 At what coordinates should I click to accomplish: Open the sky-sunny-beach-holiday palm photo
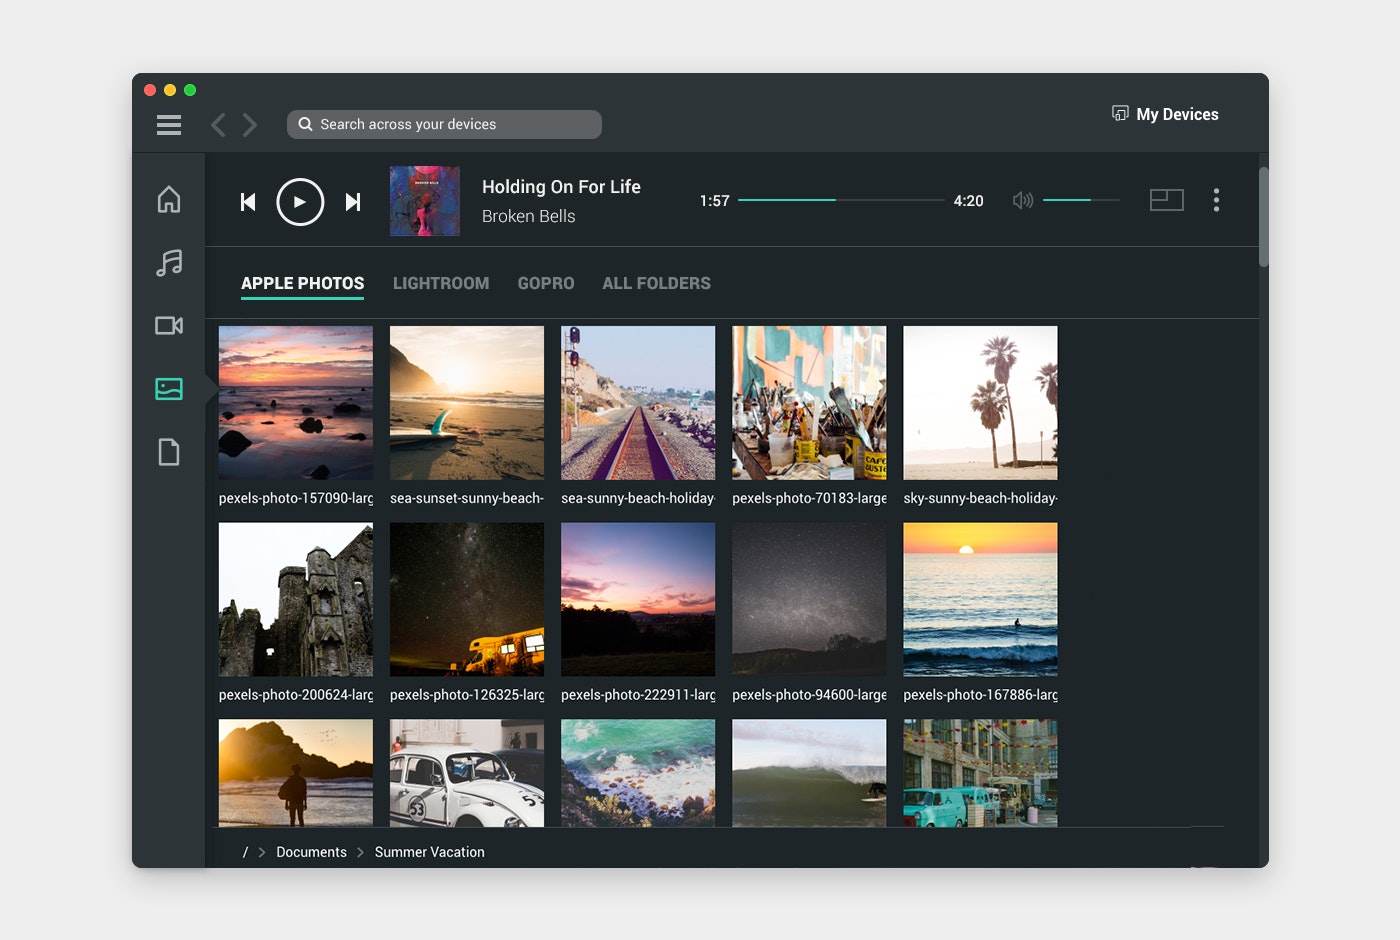[980, 402]
